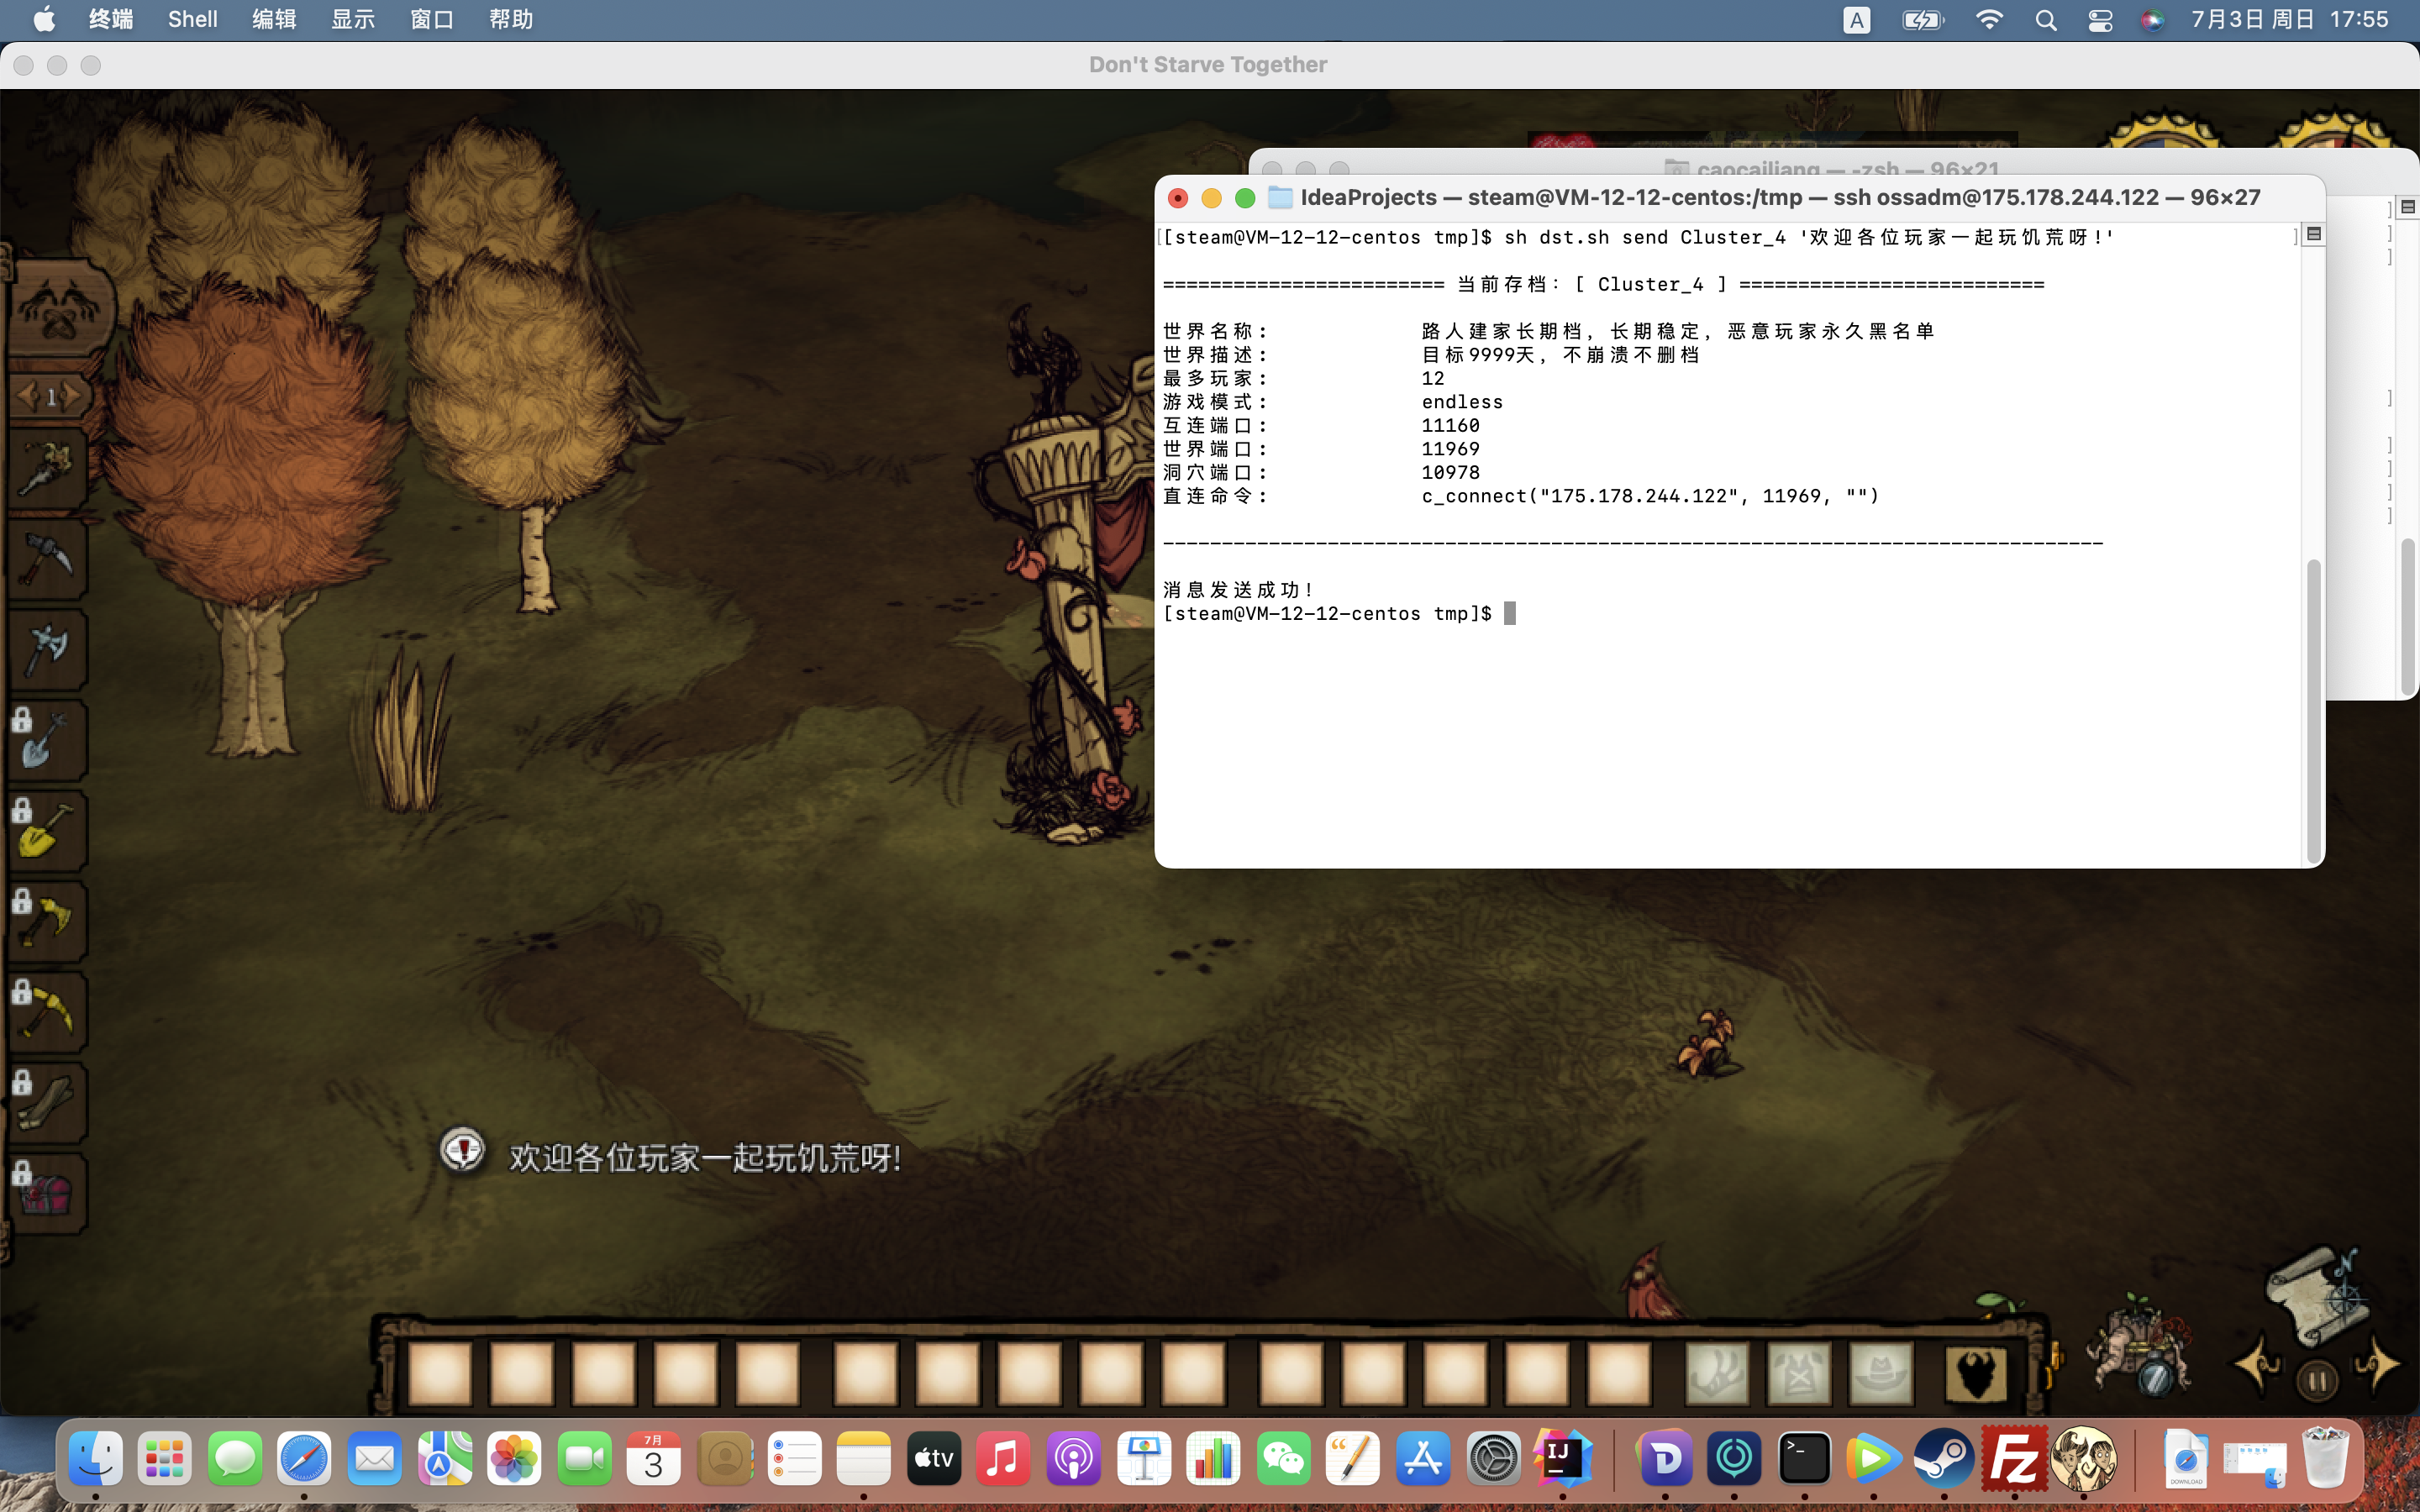The image size is (2420, 1512).
Task: Select the unlocked axe crafting recipe
Action: click(46, 649)
